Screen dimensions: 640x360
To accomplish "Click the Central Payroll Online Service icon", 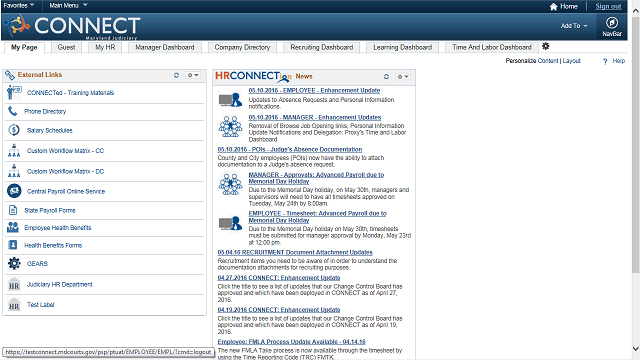I will [x=14, y=191].
